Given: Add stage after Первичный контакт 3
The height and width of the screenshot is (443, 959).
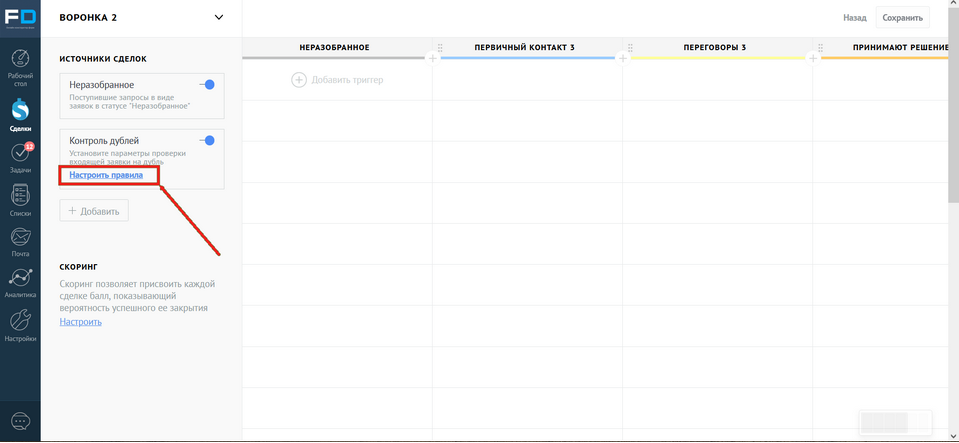Looking at the screenshot, I should 623,58.
